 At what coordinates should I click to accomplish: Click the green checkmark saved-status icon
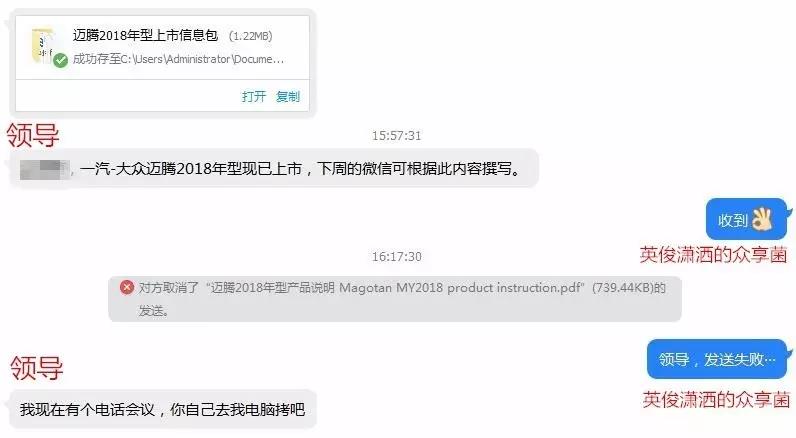click(x=60, y=60)
